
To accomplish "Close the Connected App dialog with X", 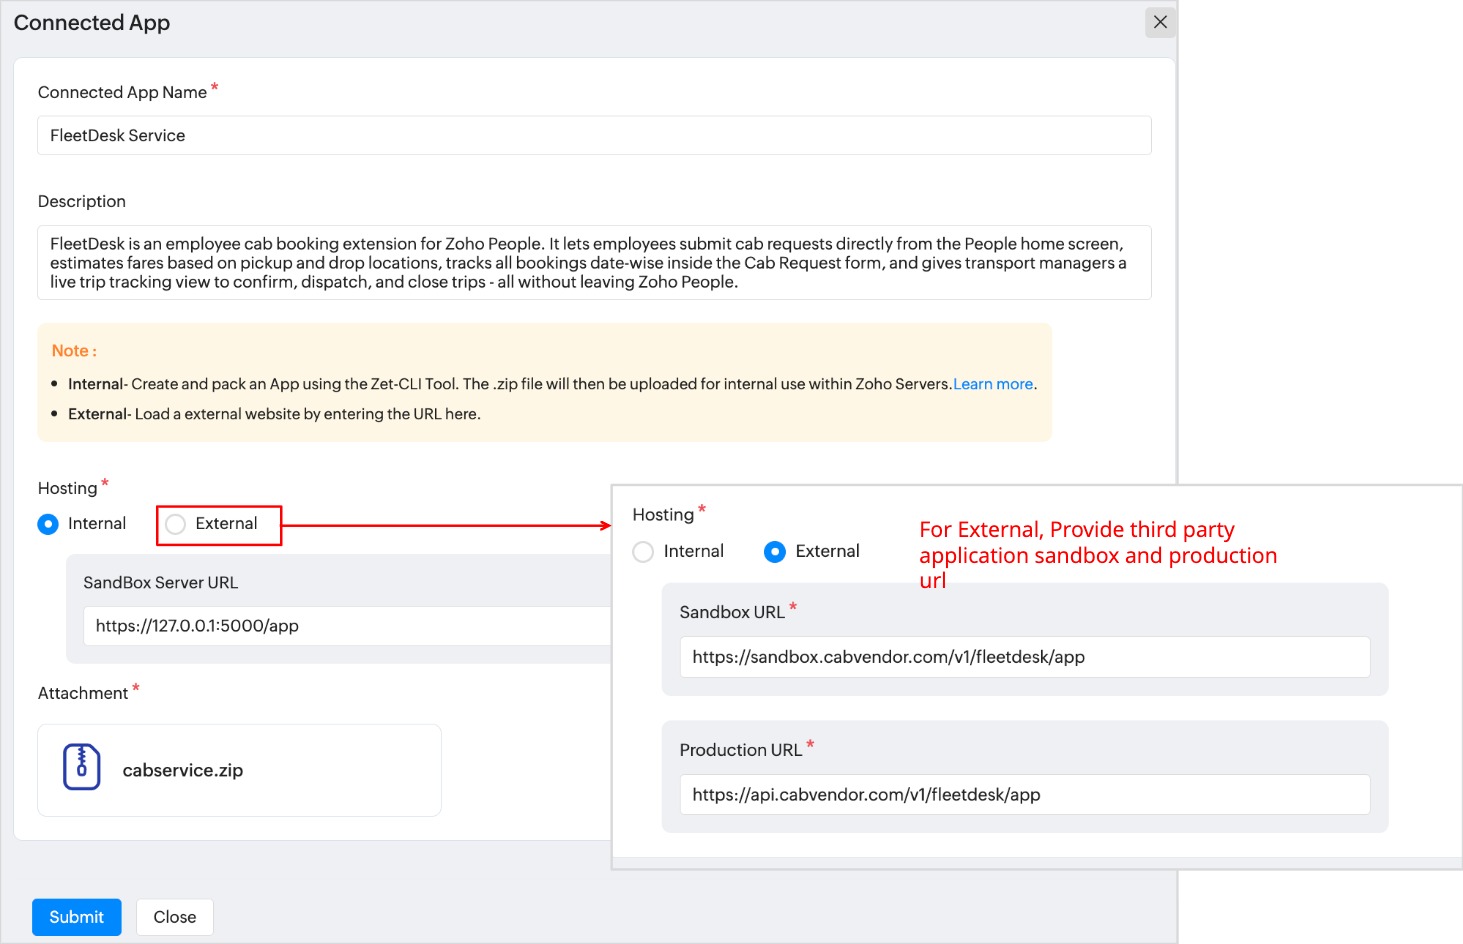I will 1160,22.
